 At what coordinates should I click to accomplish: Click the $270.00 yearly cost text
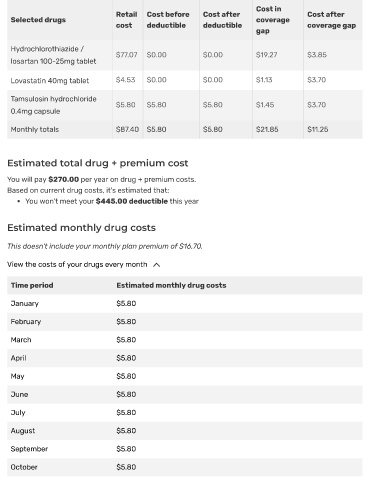[x=64, y=179]
